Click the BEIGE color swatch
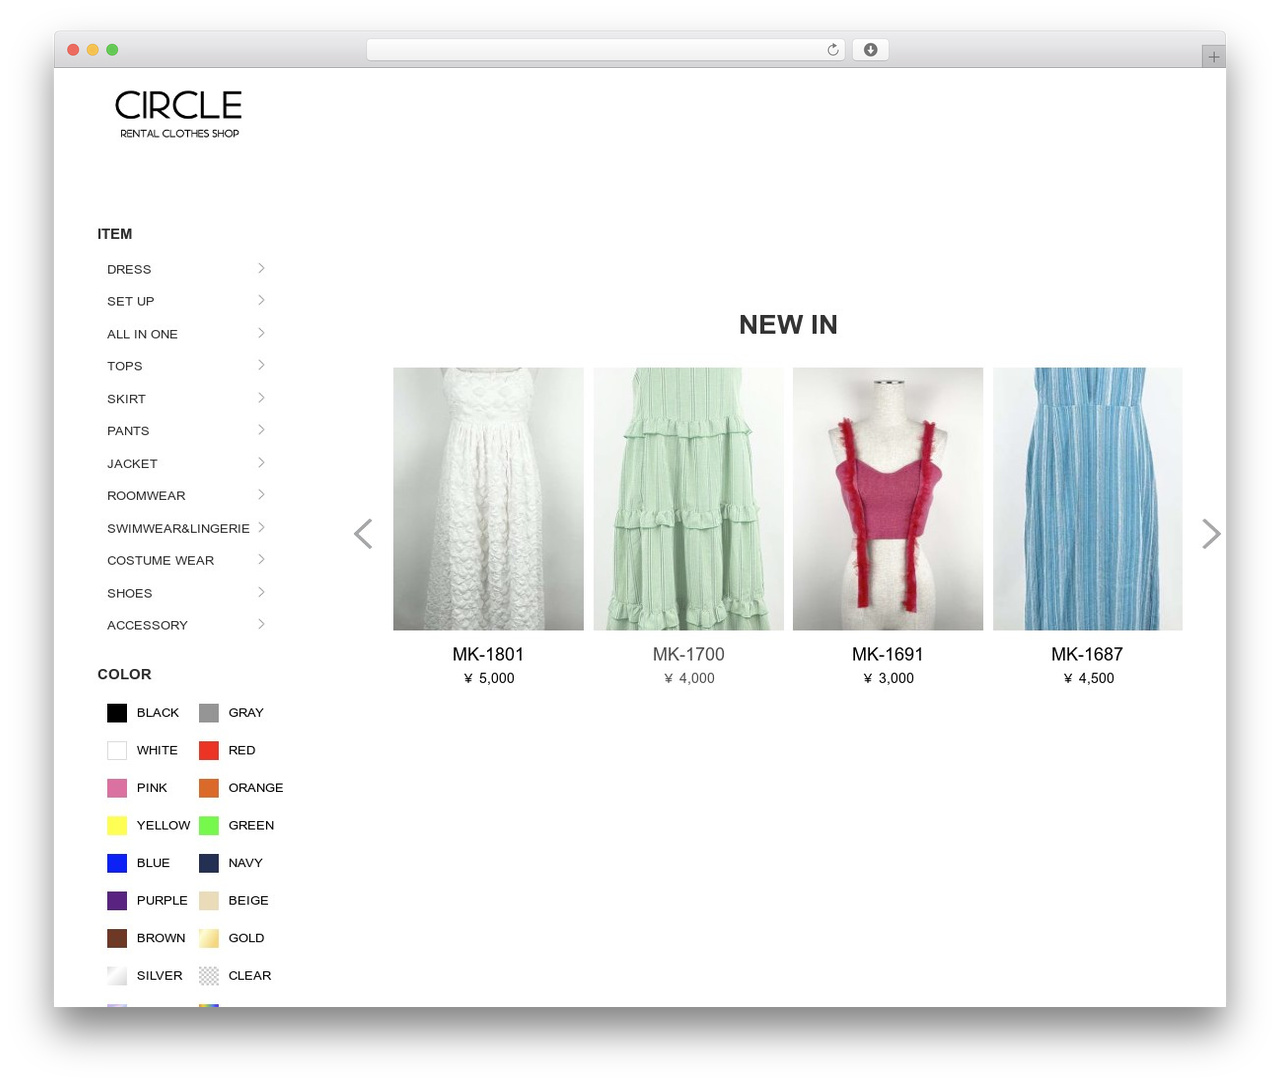Image resolution: width=1280 pixels, height=1084 pixels. click(x=209, y=900)
